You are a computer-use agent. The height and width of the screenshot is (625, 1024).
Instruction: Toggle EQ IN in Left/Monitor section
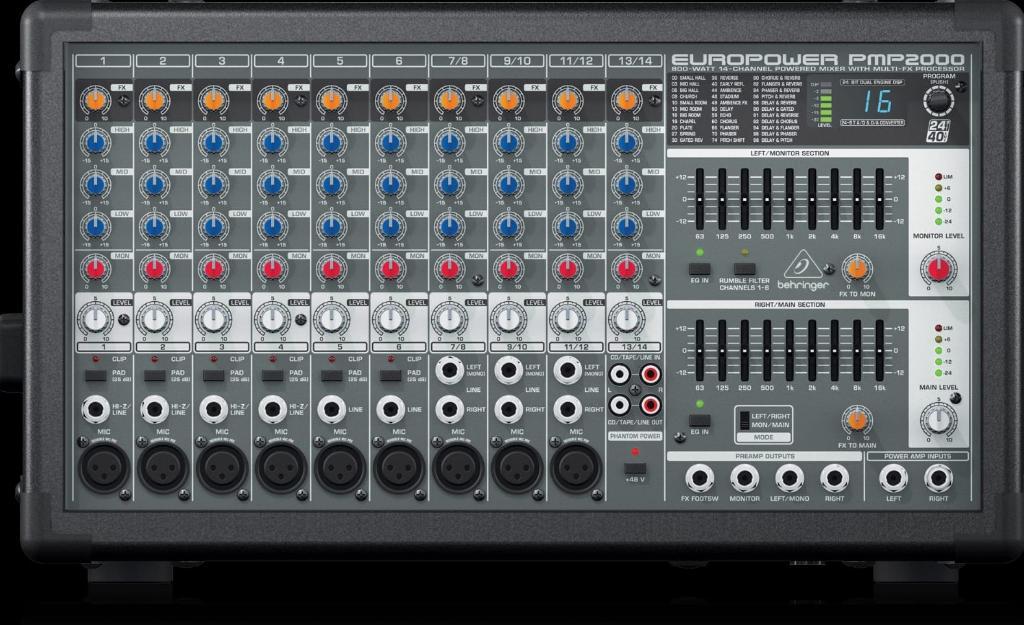point(699,268)
